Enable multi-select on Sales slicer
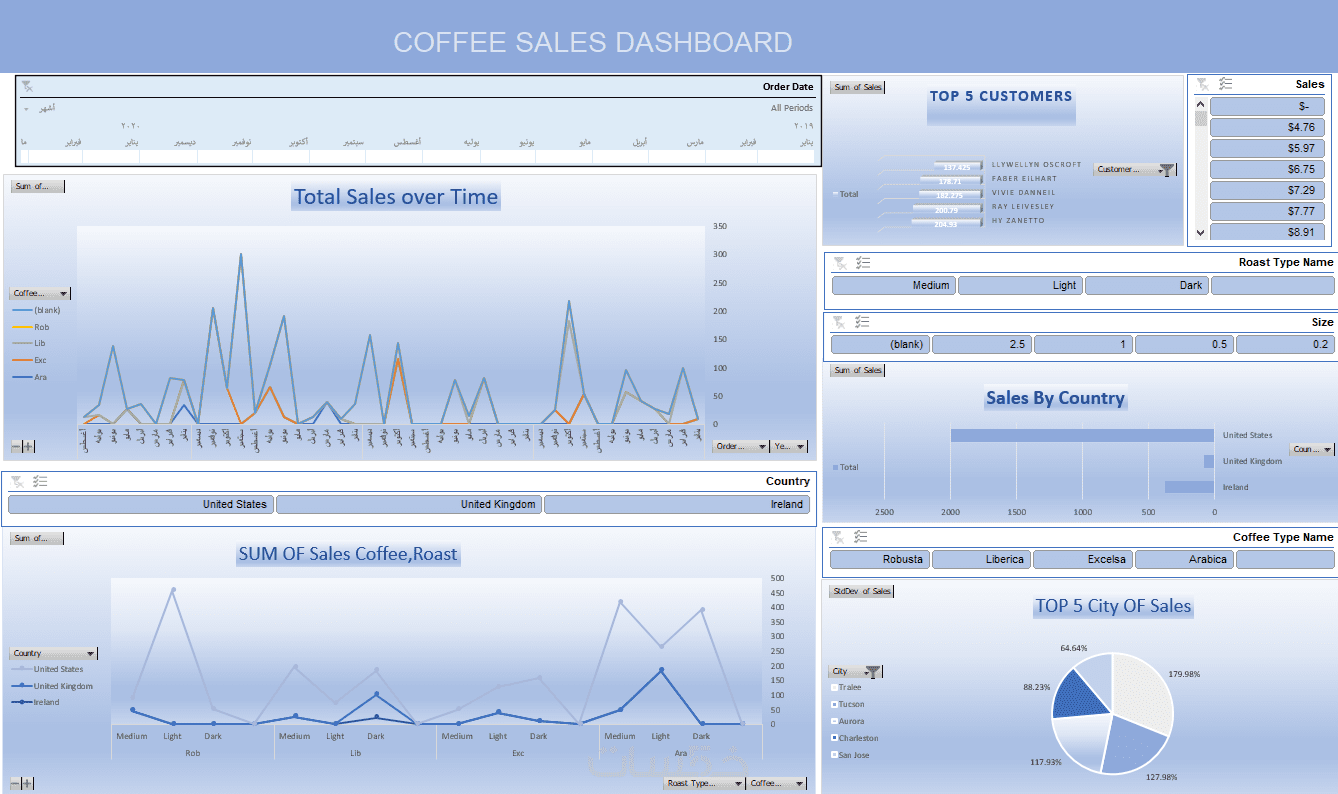This screenshot has height=794, width=1338. click(x=1226, y=85)
